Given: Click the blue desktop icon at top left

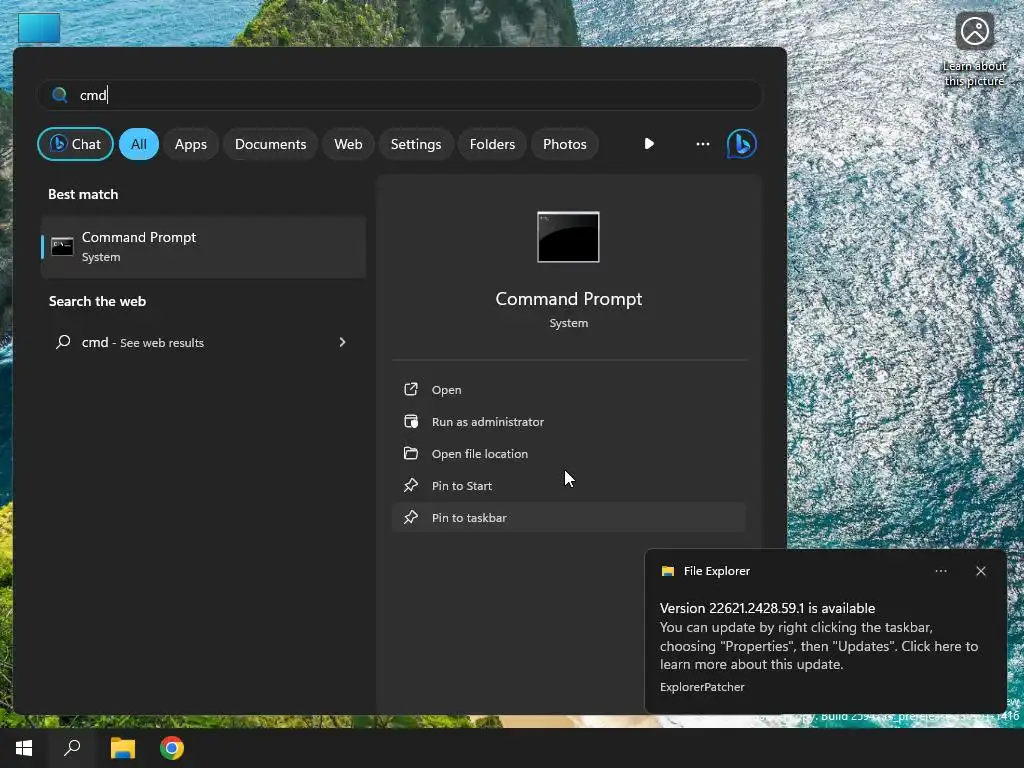Looking at the screenshot, I should click(x=39, y=28).
